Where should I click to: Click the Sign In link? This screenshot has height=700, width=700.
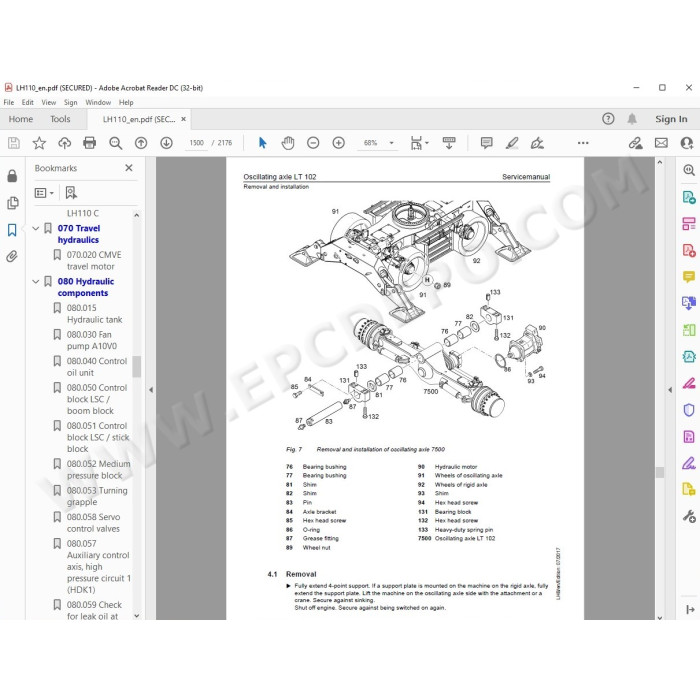[x=671, y=119]
